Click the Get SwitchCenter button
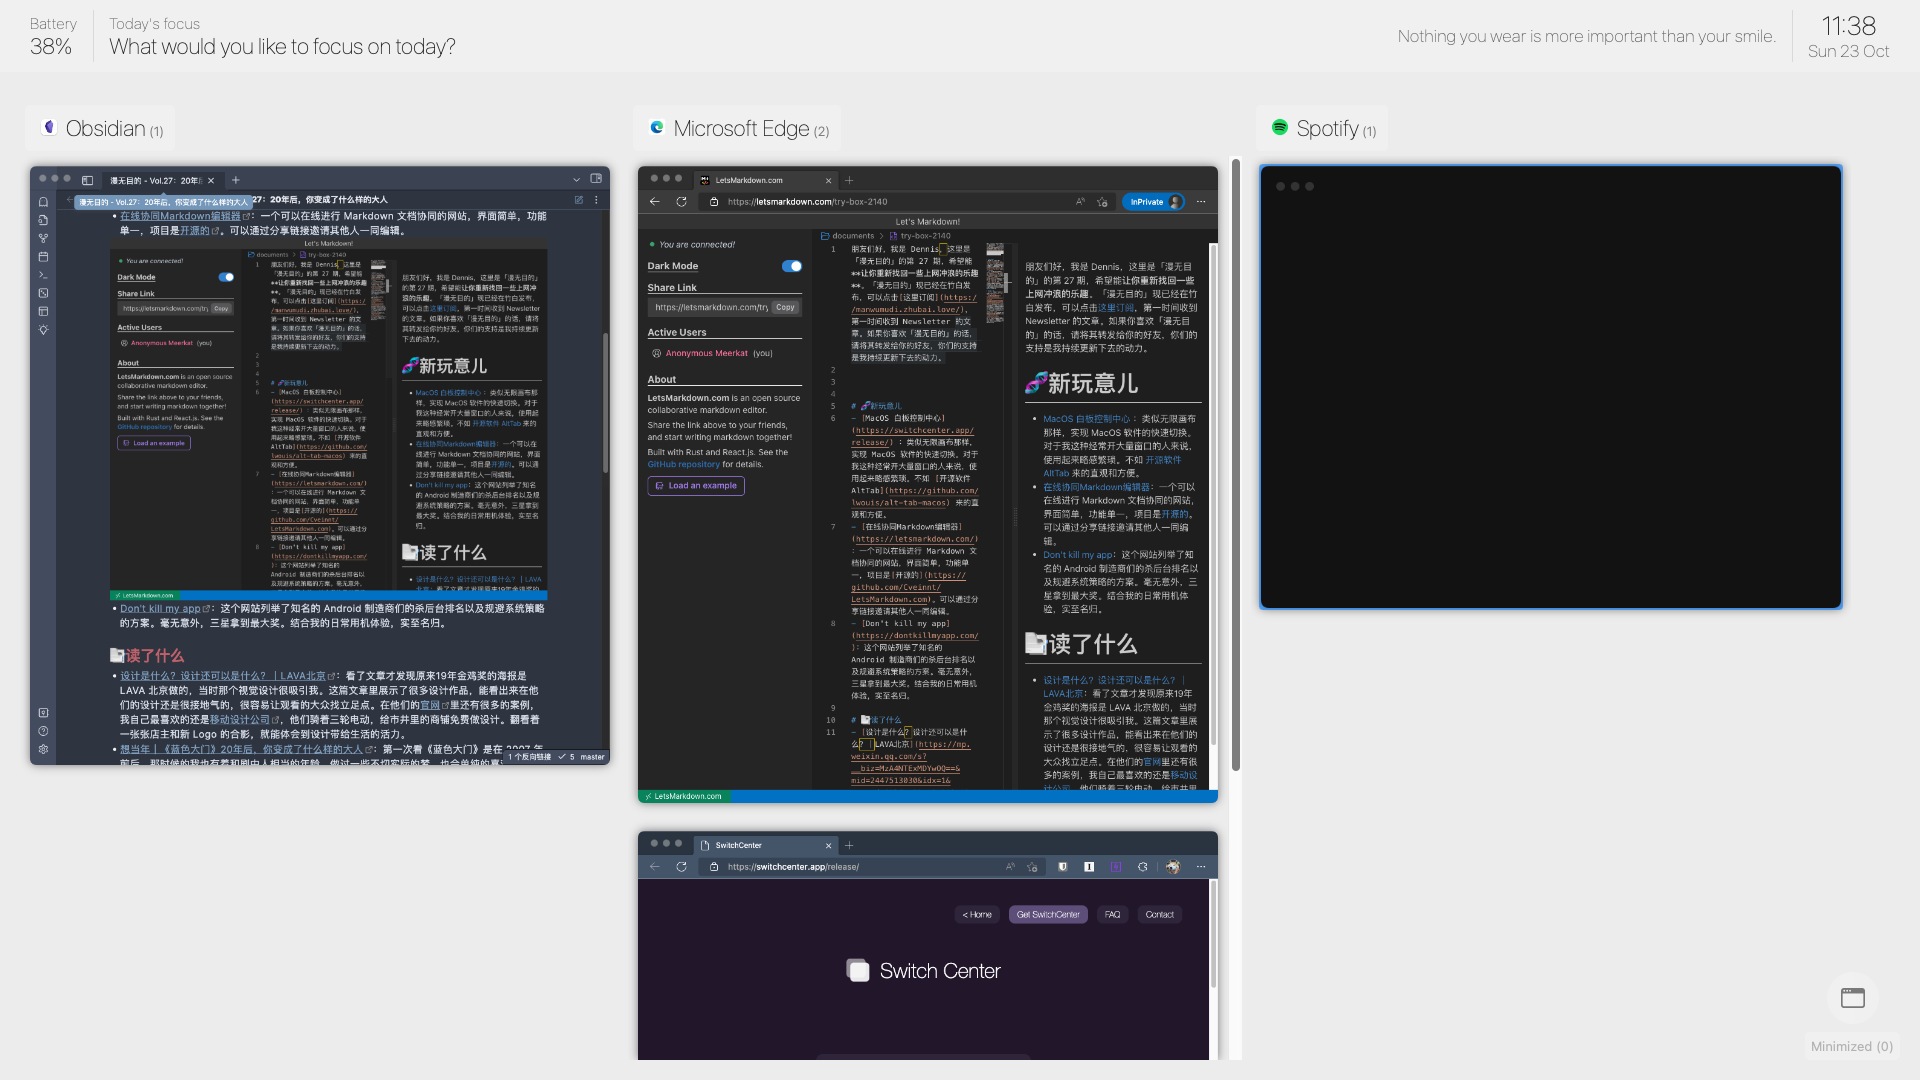Screen dimensions: 1920x1080 [x=1048, y=914]
